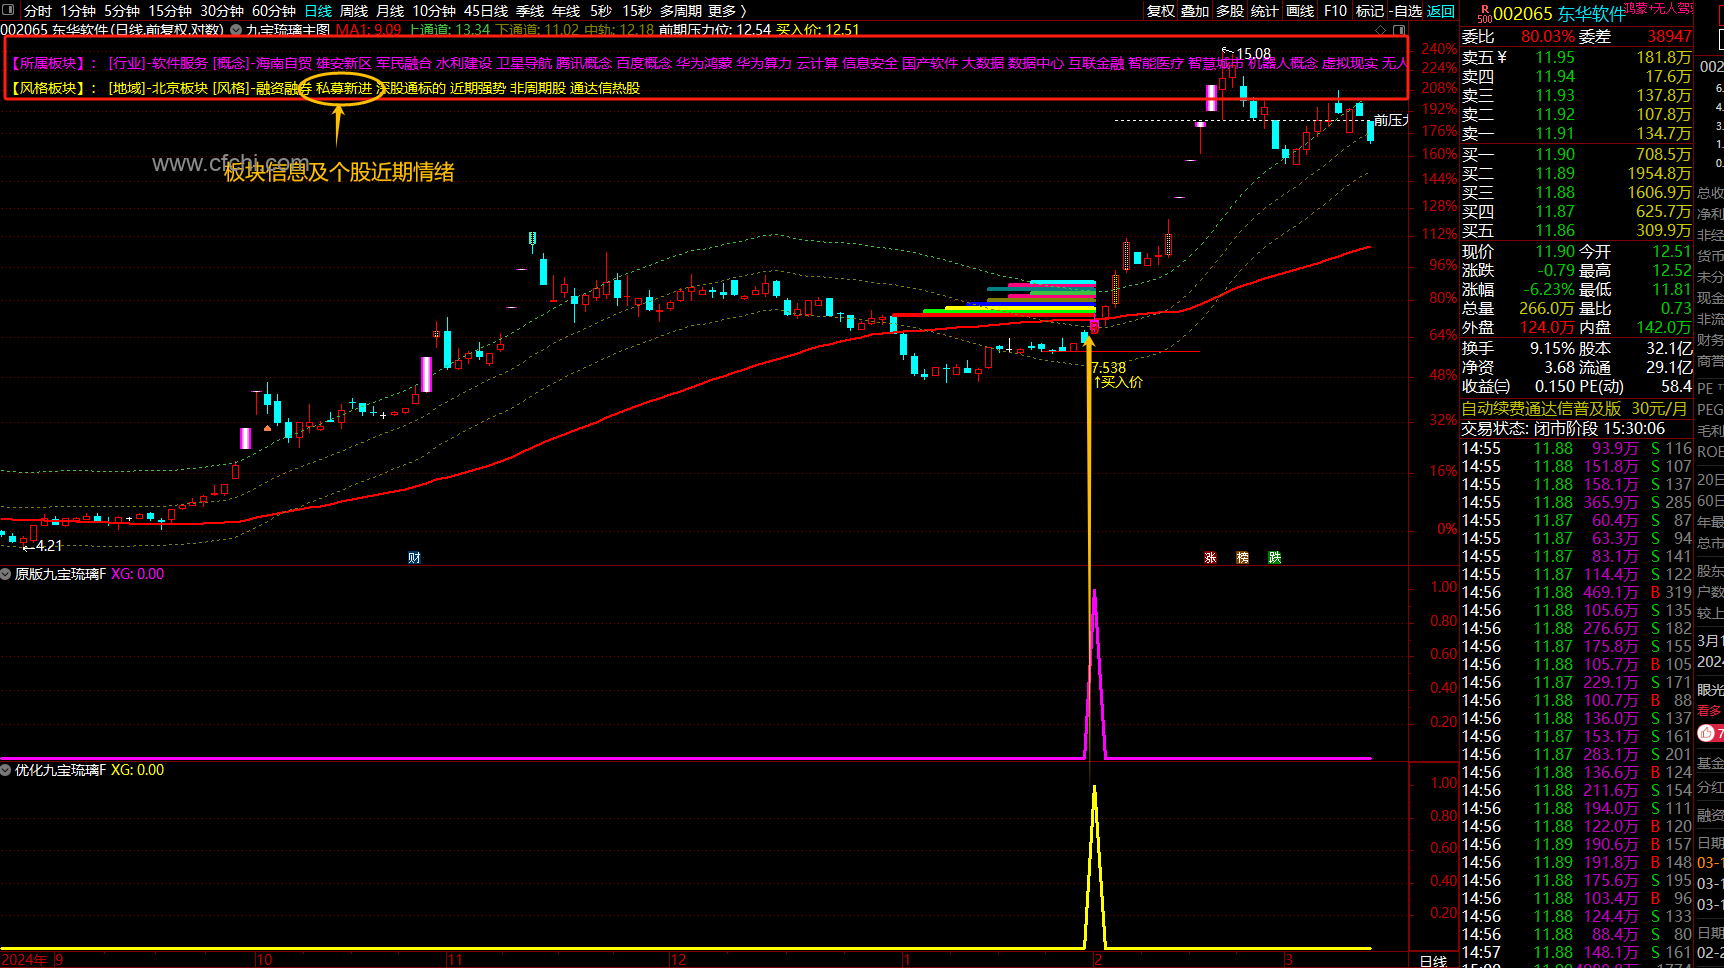The width and height of the screenshot is (1724, 968).
Task: Select the 1分钟 period
Action: (78, 10)
